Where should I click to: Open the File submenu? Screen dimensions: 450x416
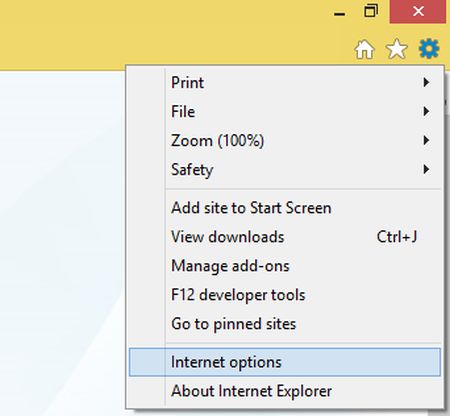pyautogui.click(x=285, y=111)
